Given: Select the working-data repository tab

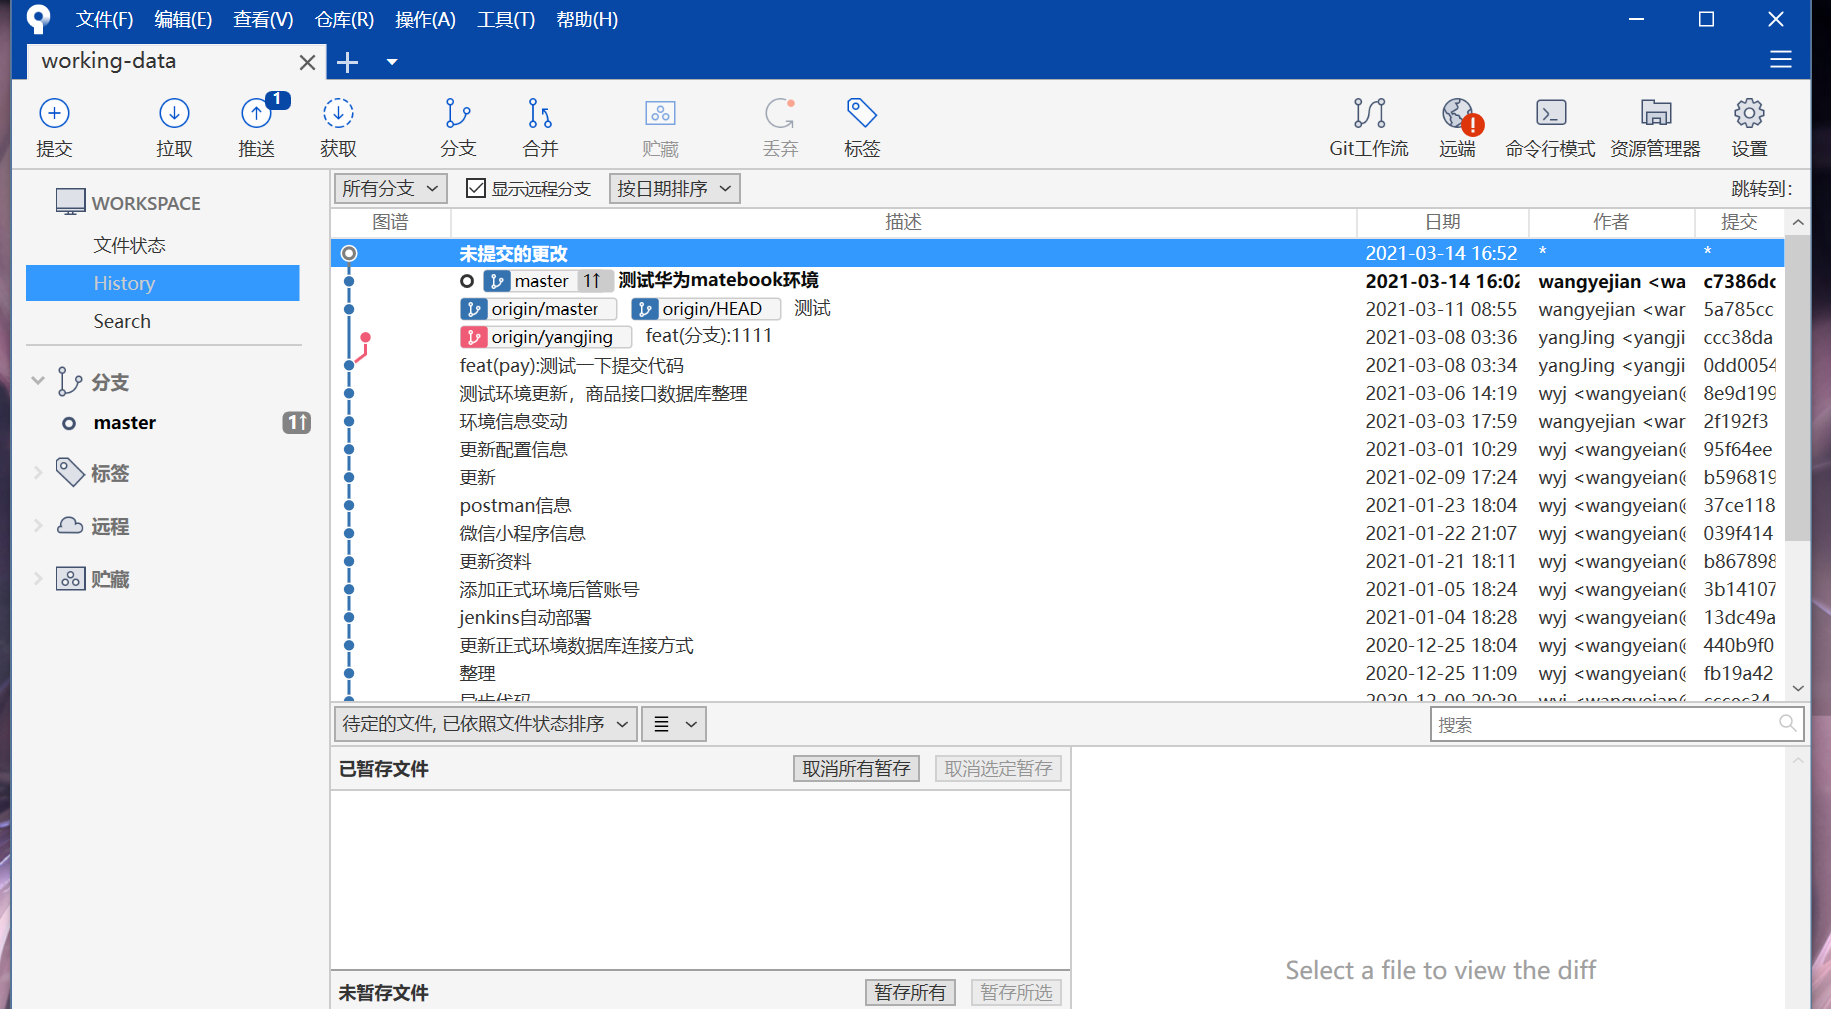Looking at the screenshot, I should pos(110,61).
